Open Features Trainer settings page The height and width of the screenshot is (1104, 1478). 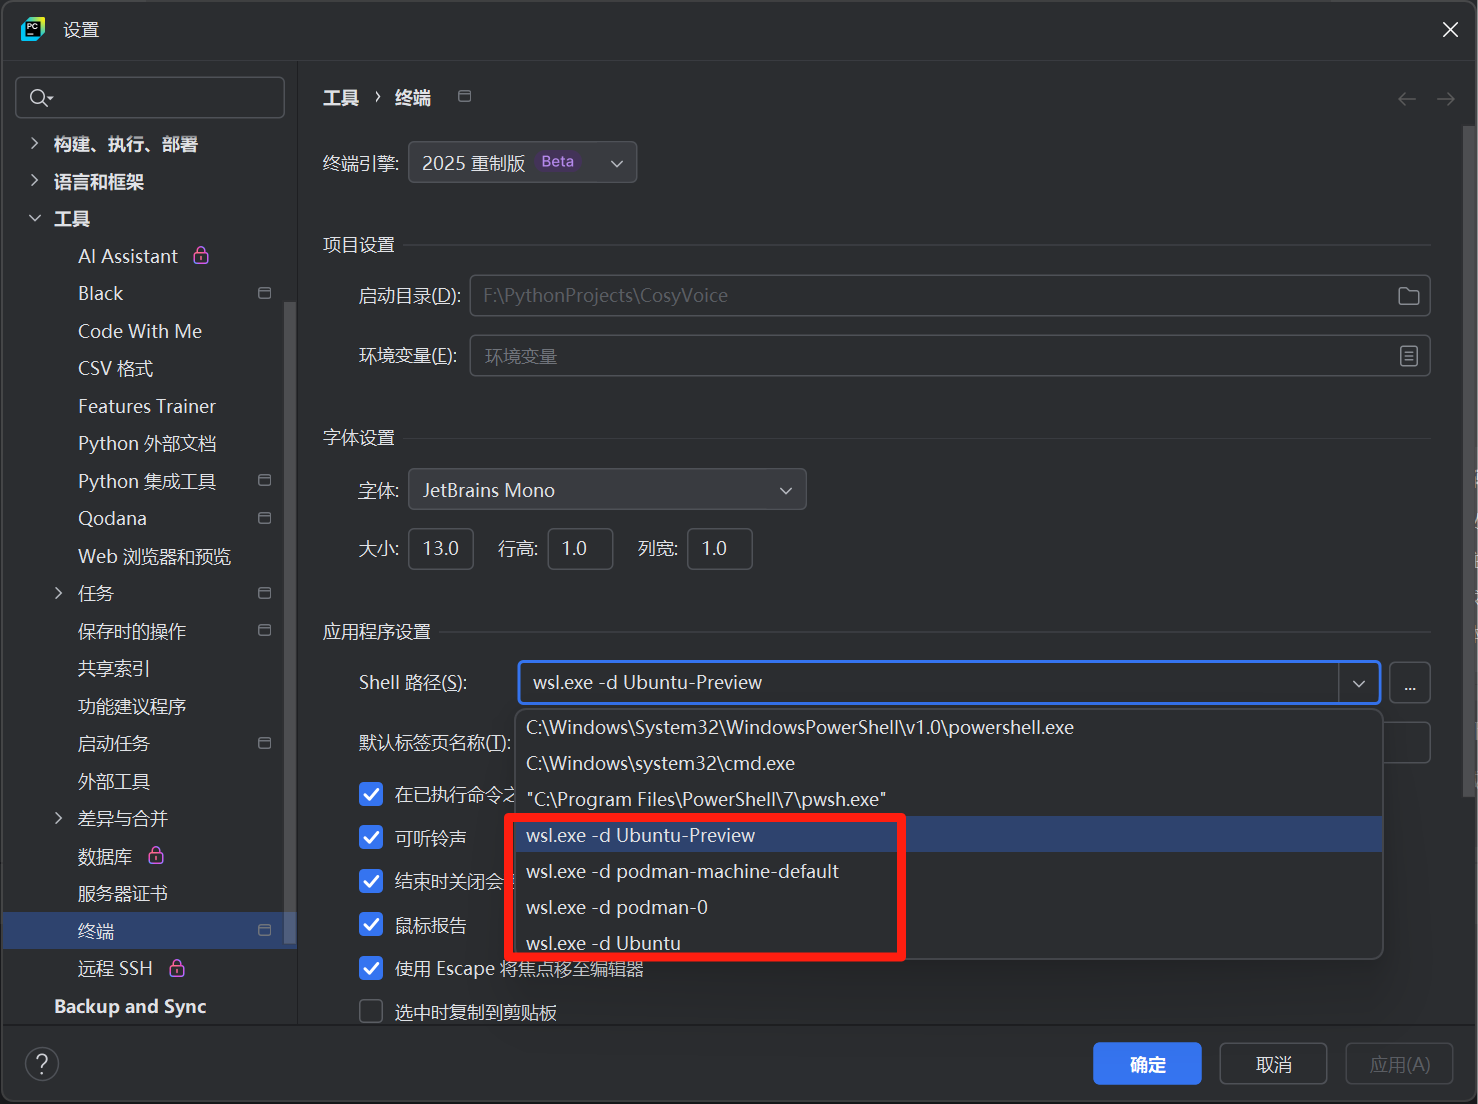(x=147, y=406)
